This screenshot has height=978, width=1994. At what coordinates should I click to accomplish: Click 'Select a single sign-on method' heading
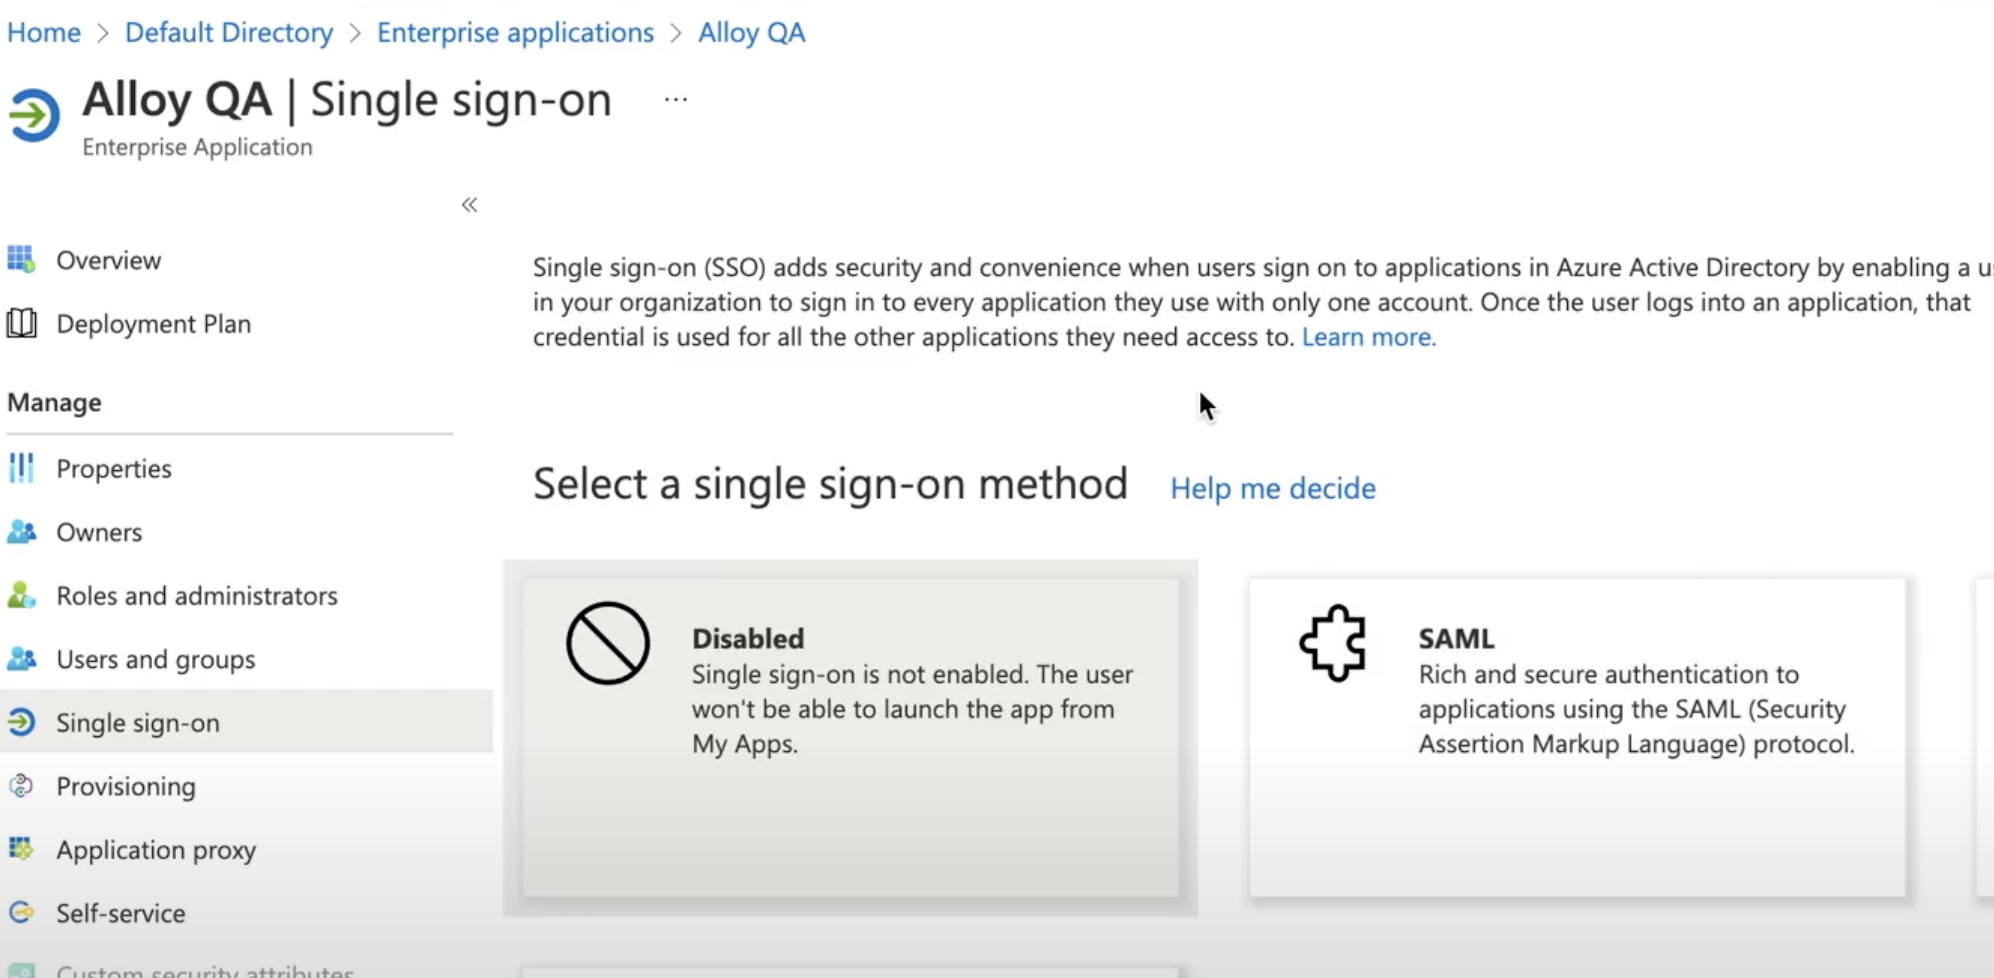pos(830,484)
